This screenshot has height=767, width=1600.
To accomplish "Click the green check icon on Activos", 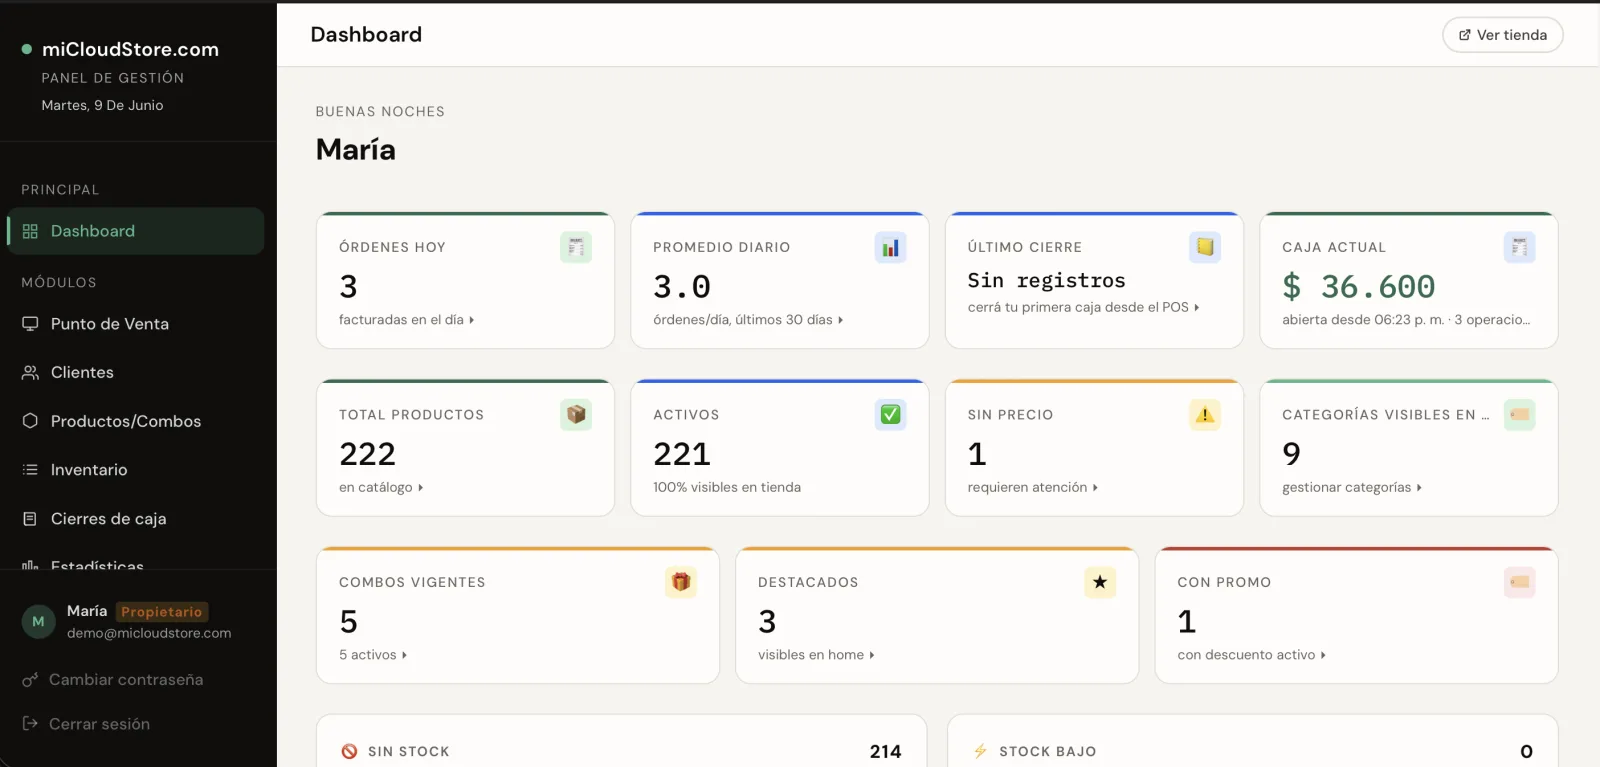I will pos(890,414).
